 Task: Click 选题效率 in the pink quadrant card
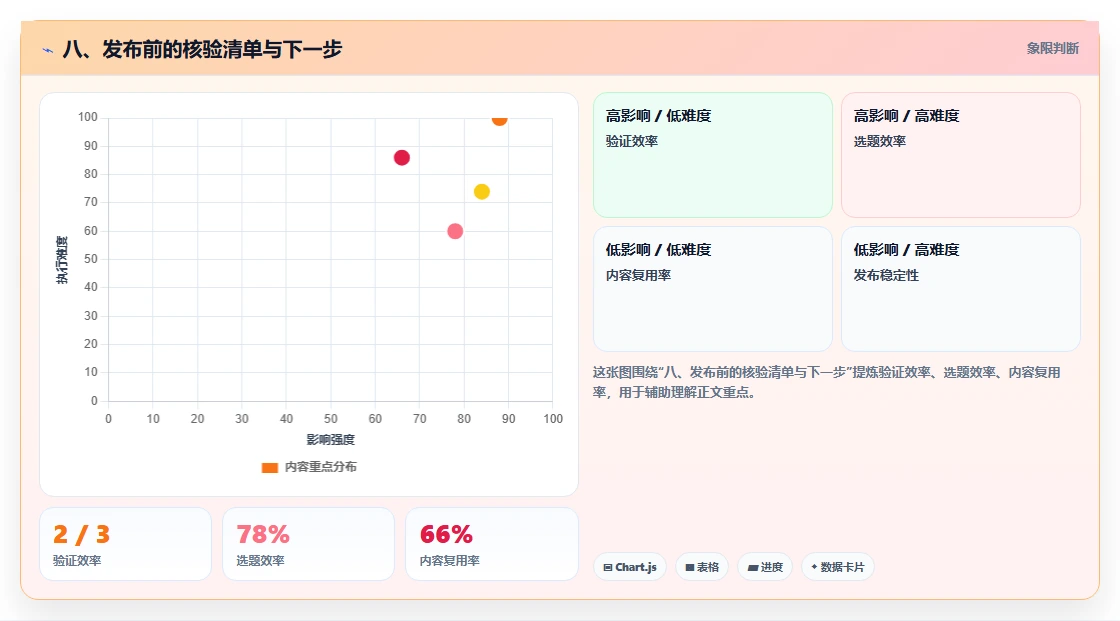(880, 141)
